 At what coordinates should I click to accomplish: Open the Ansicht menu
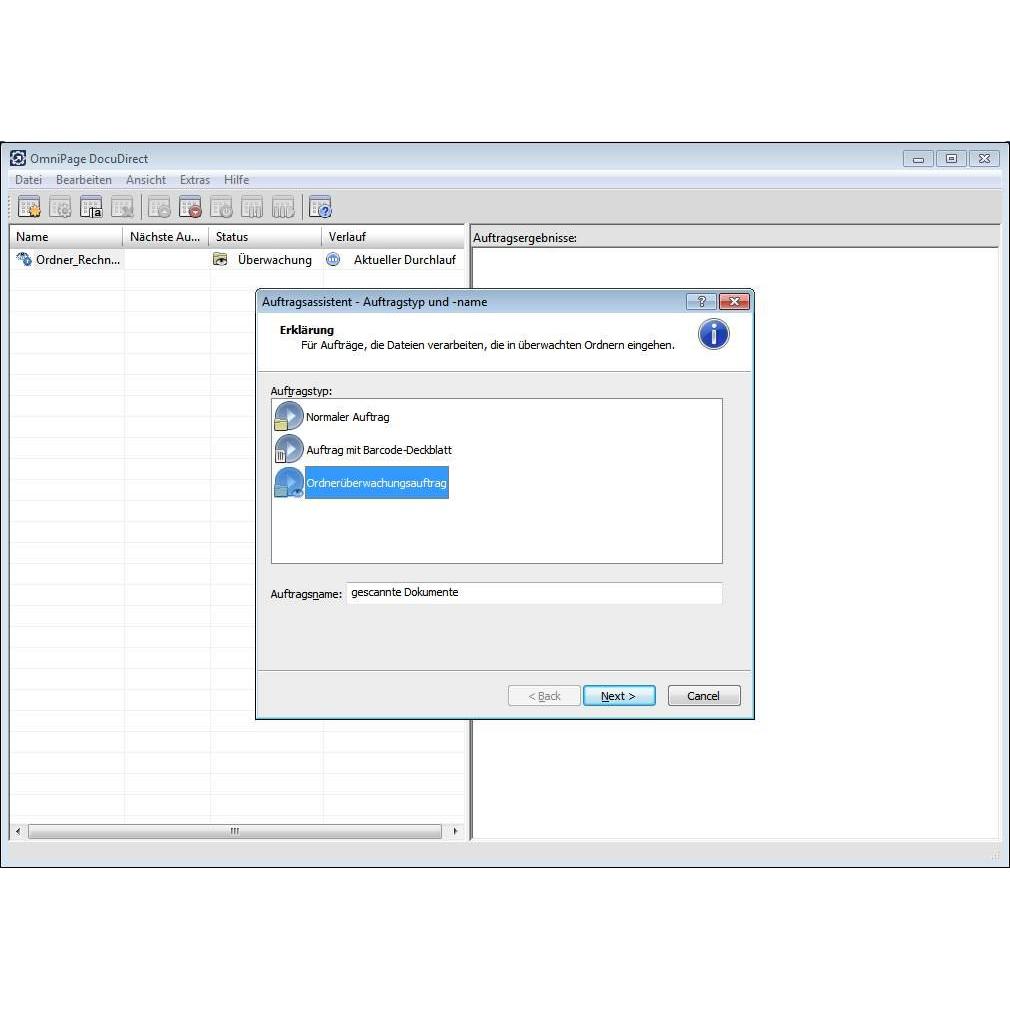146,180
